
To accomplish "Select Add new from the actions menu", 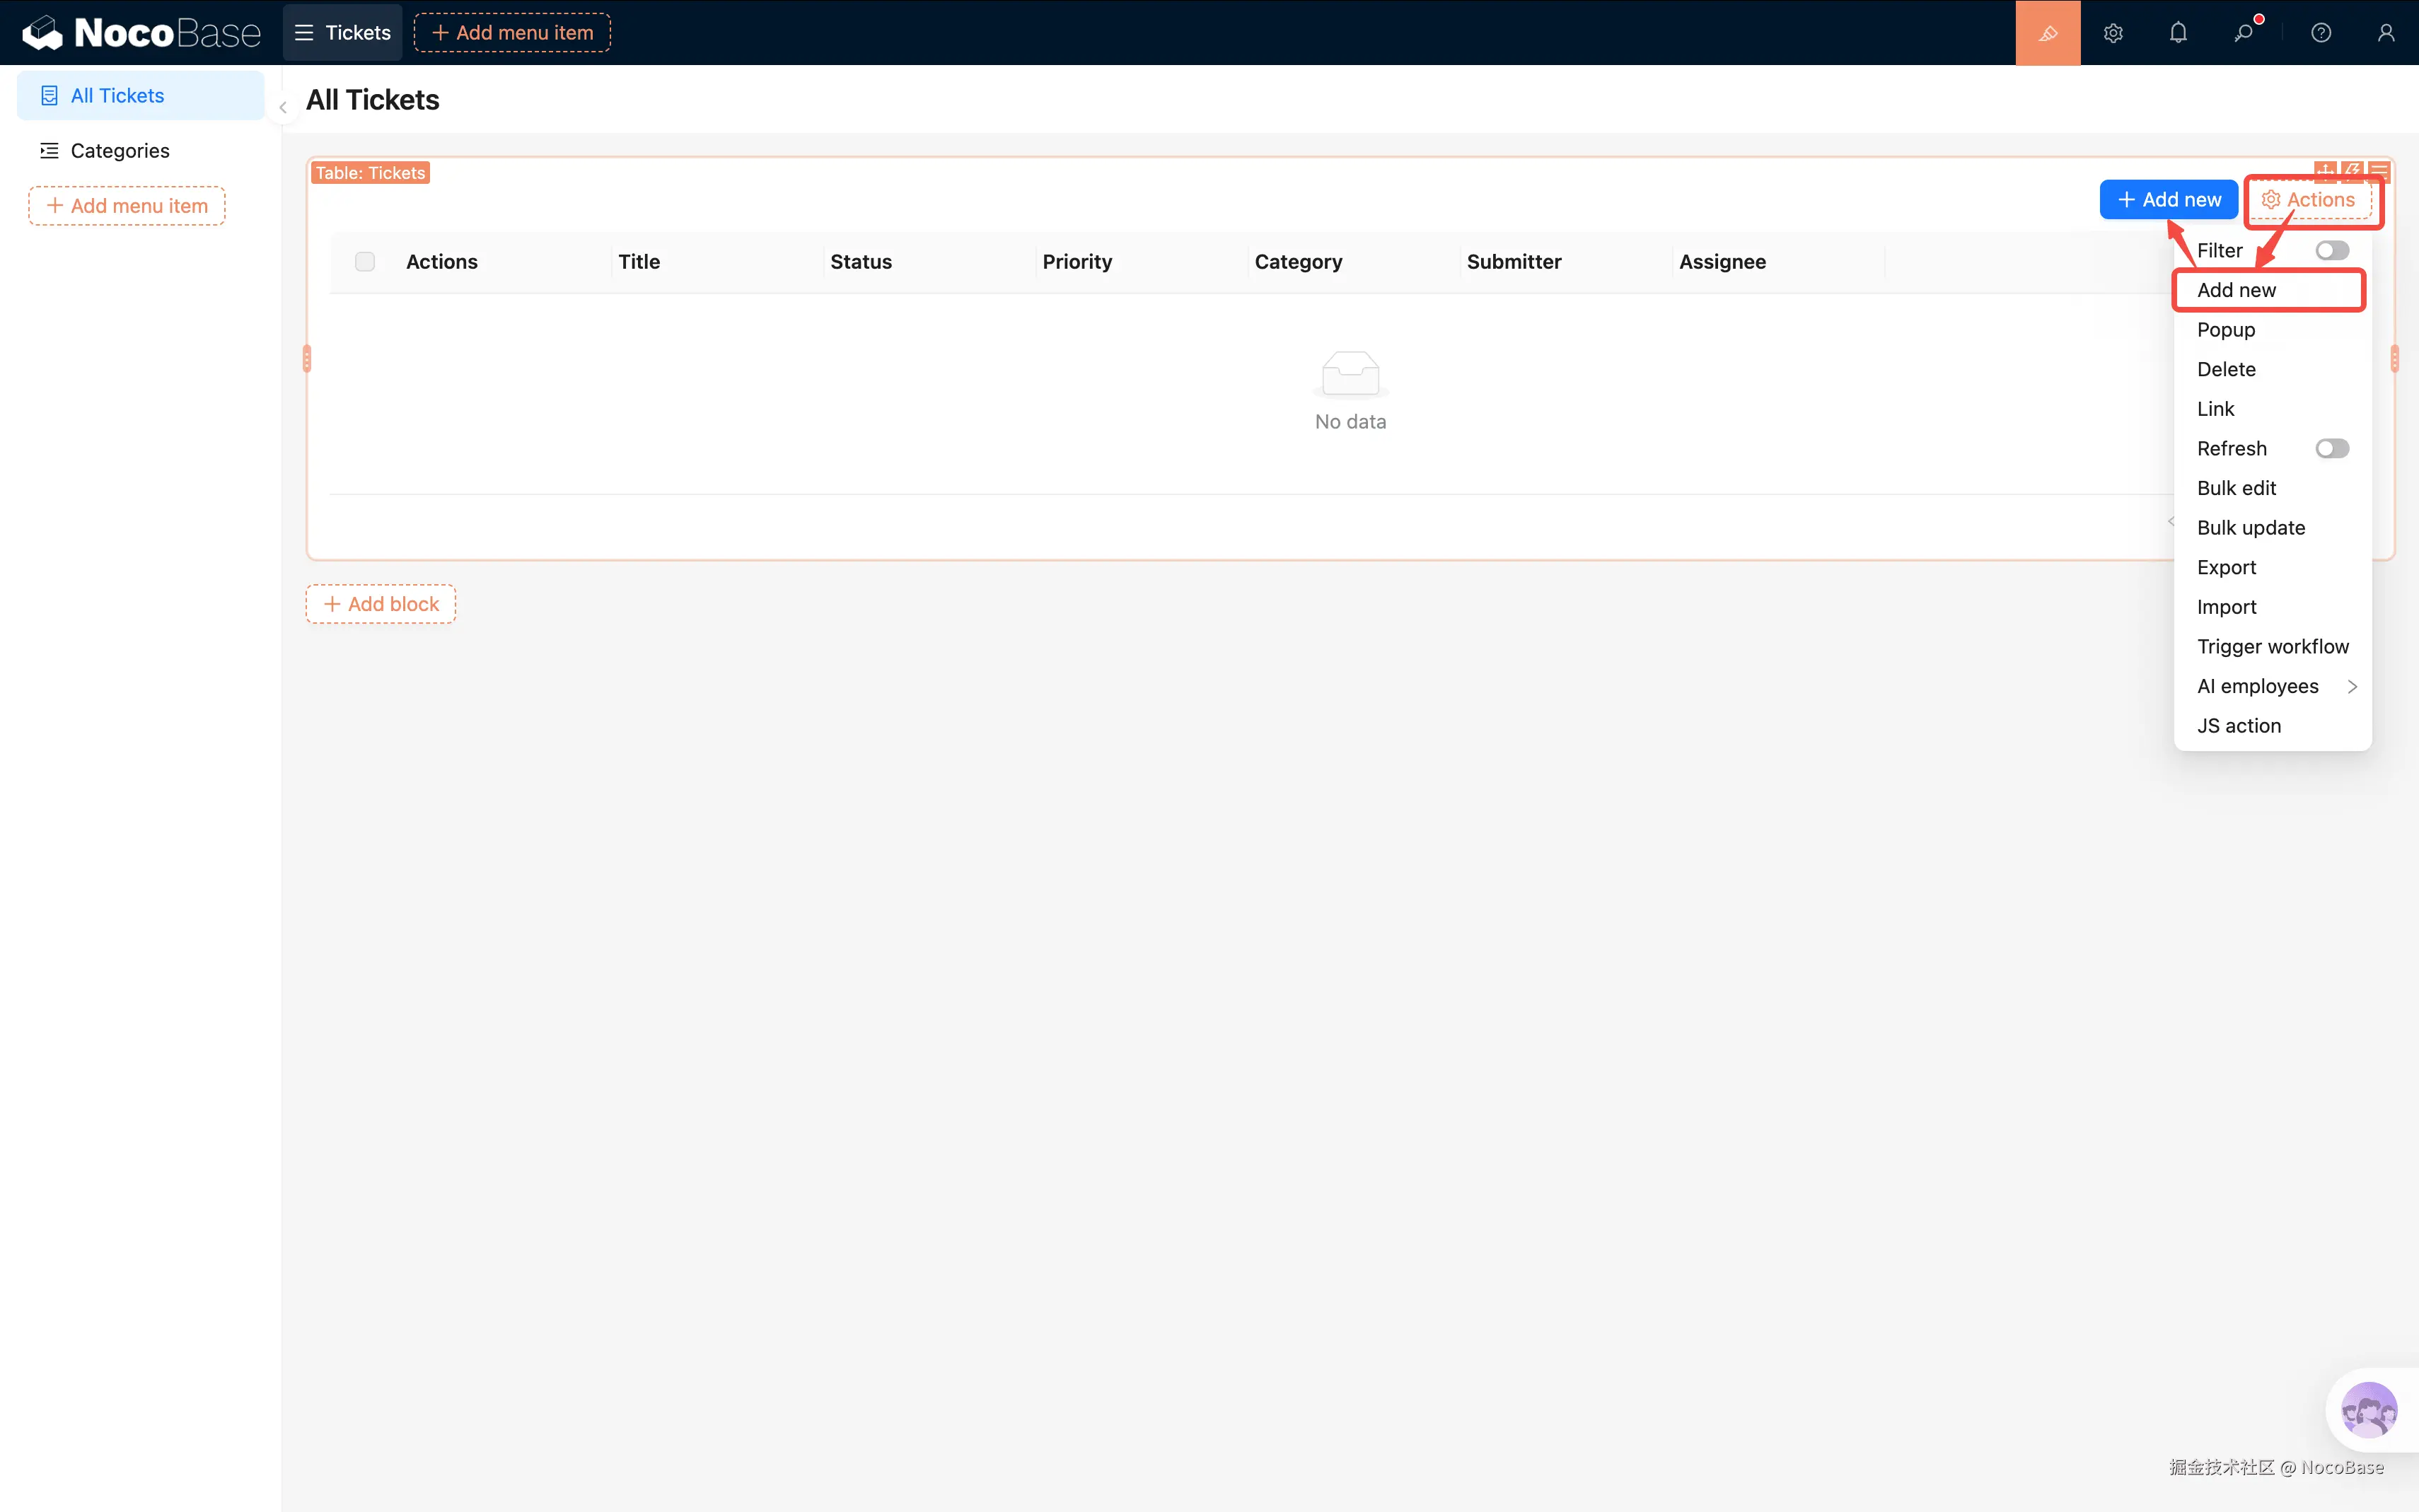I will pyautogui.click(x=2236, y=290).
